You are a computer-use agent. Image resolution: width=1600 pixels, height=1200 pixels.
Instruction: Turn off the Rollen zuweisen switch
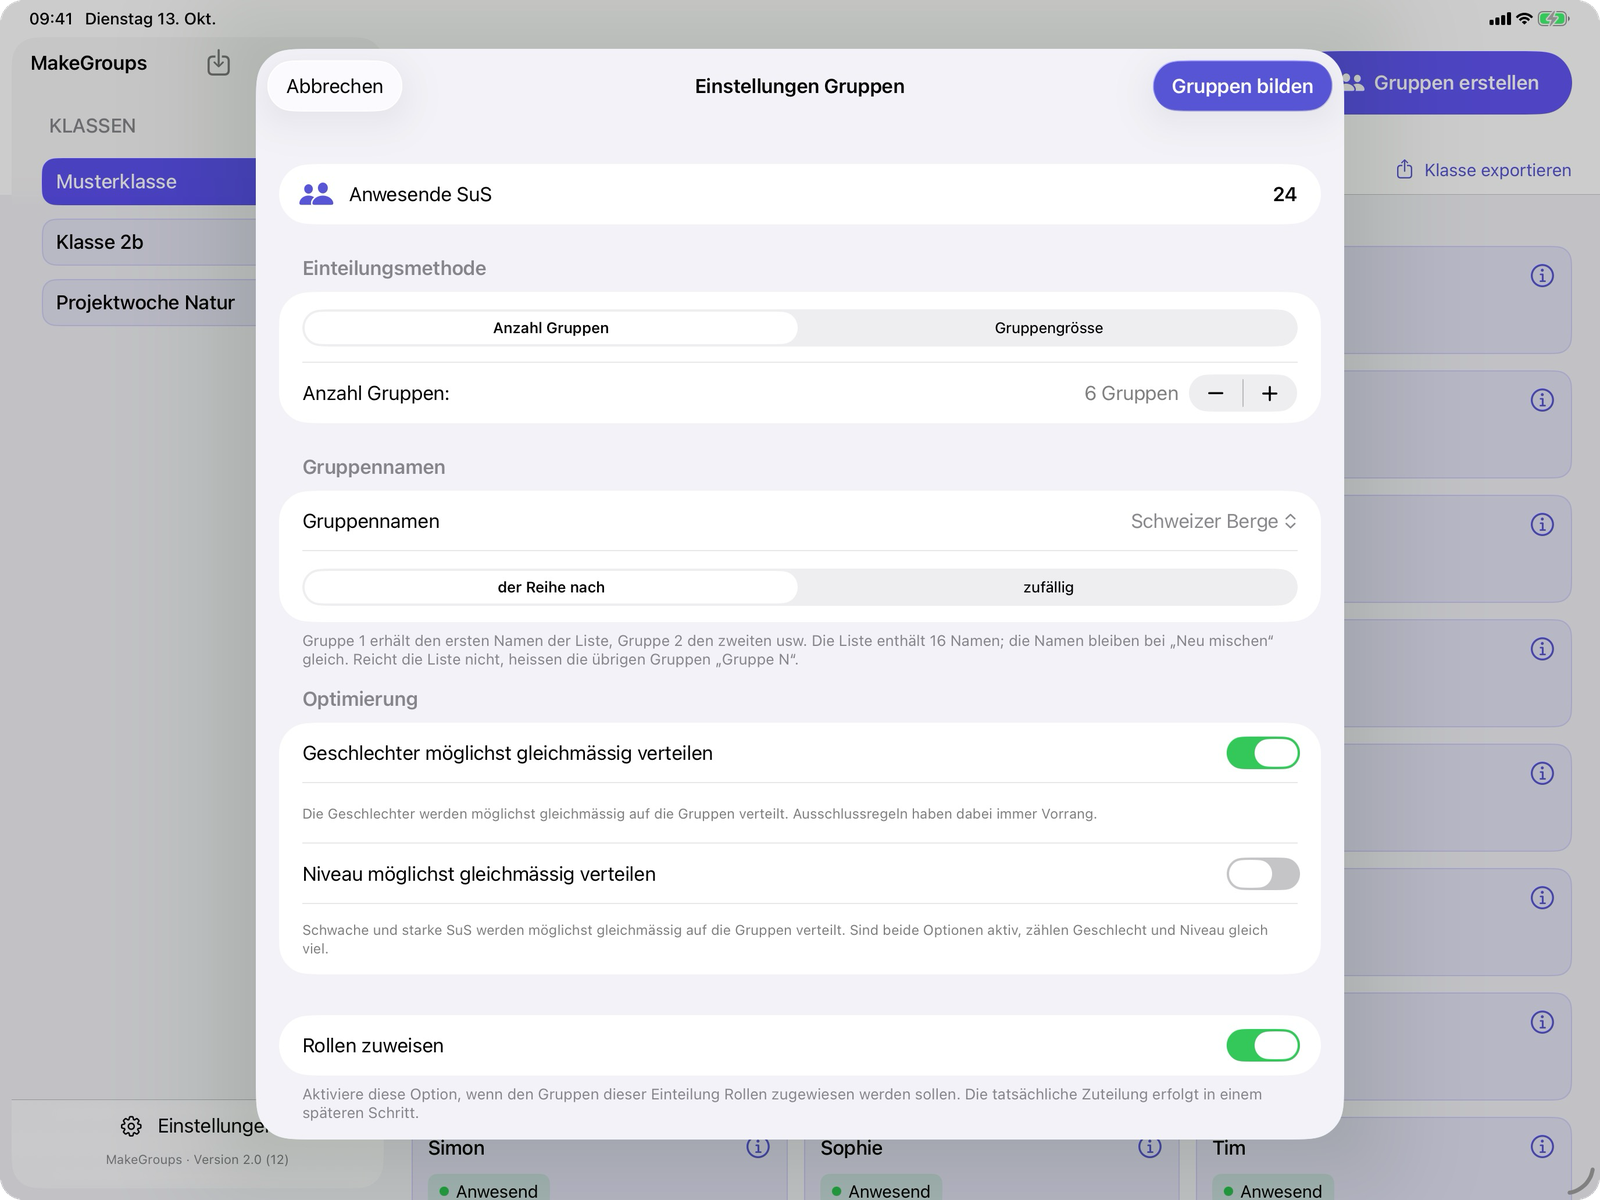1263,1046
